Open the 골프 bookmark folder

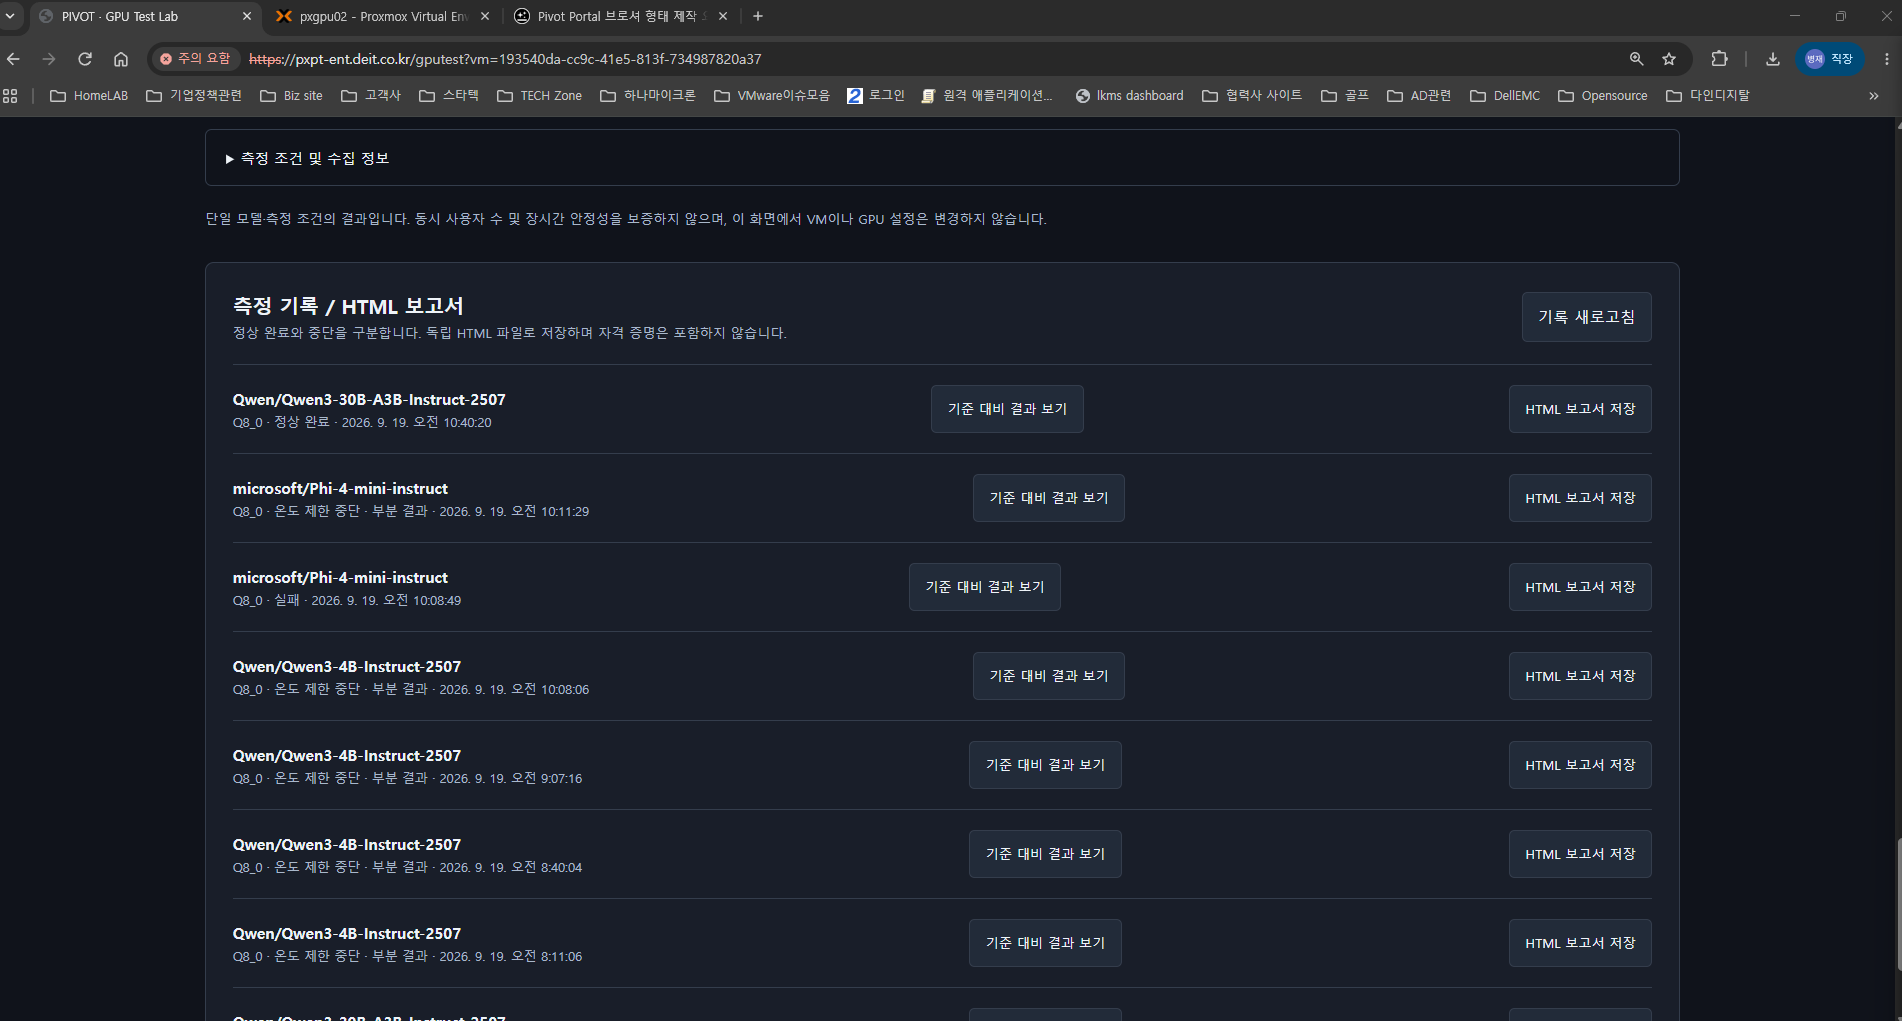[1345, 96]
